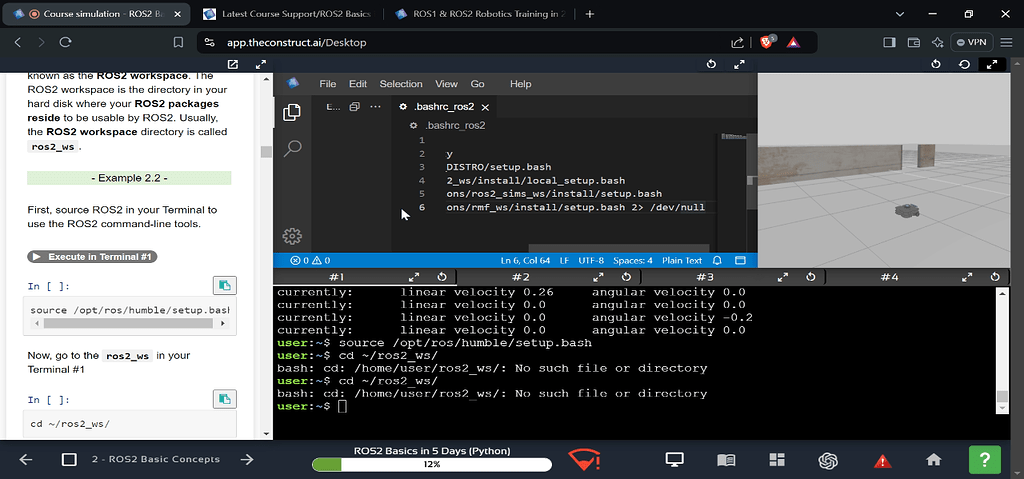
Task: Toggle the panel layout icon in the status bar
Action: pyautogui.click(x=740, y=260)
